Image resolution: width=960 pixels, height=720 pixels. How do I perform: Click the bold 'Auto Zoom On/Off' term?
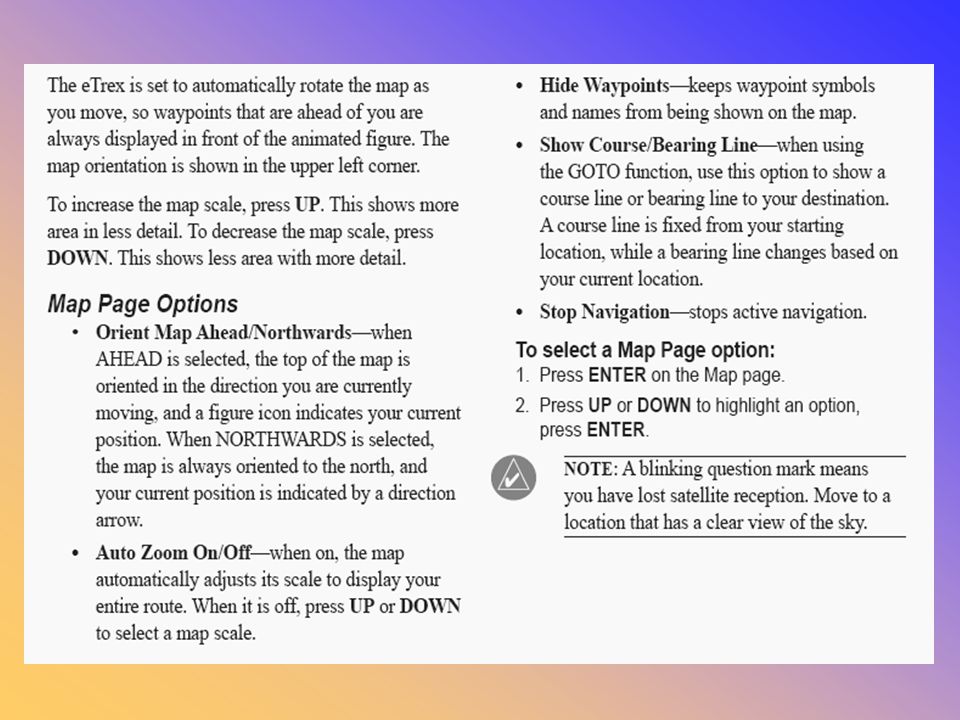pos(173,553)
